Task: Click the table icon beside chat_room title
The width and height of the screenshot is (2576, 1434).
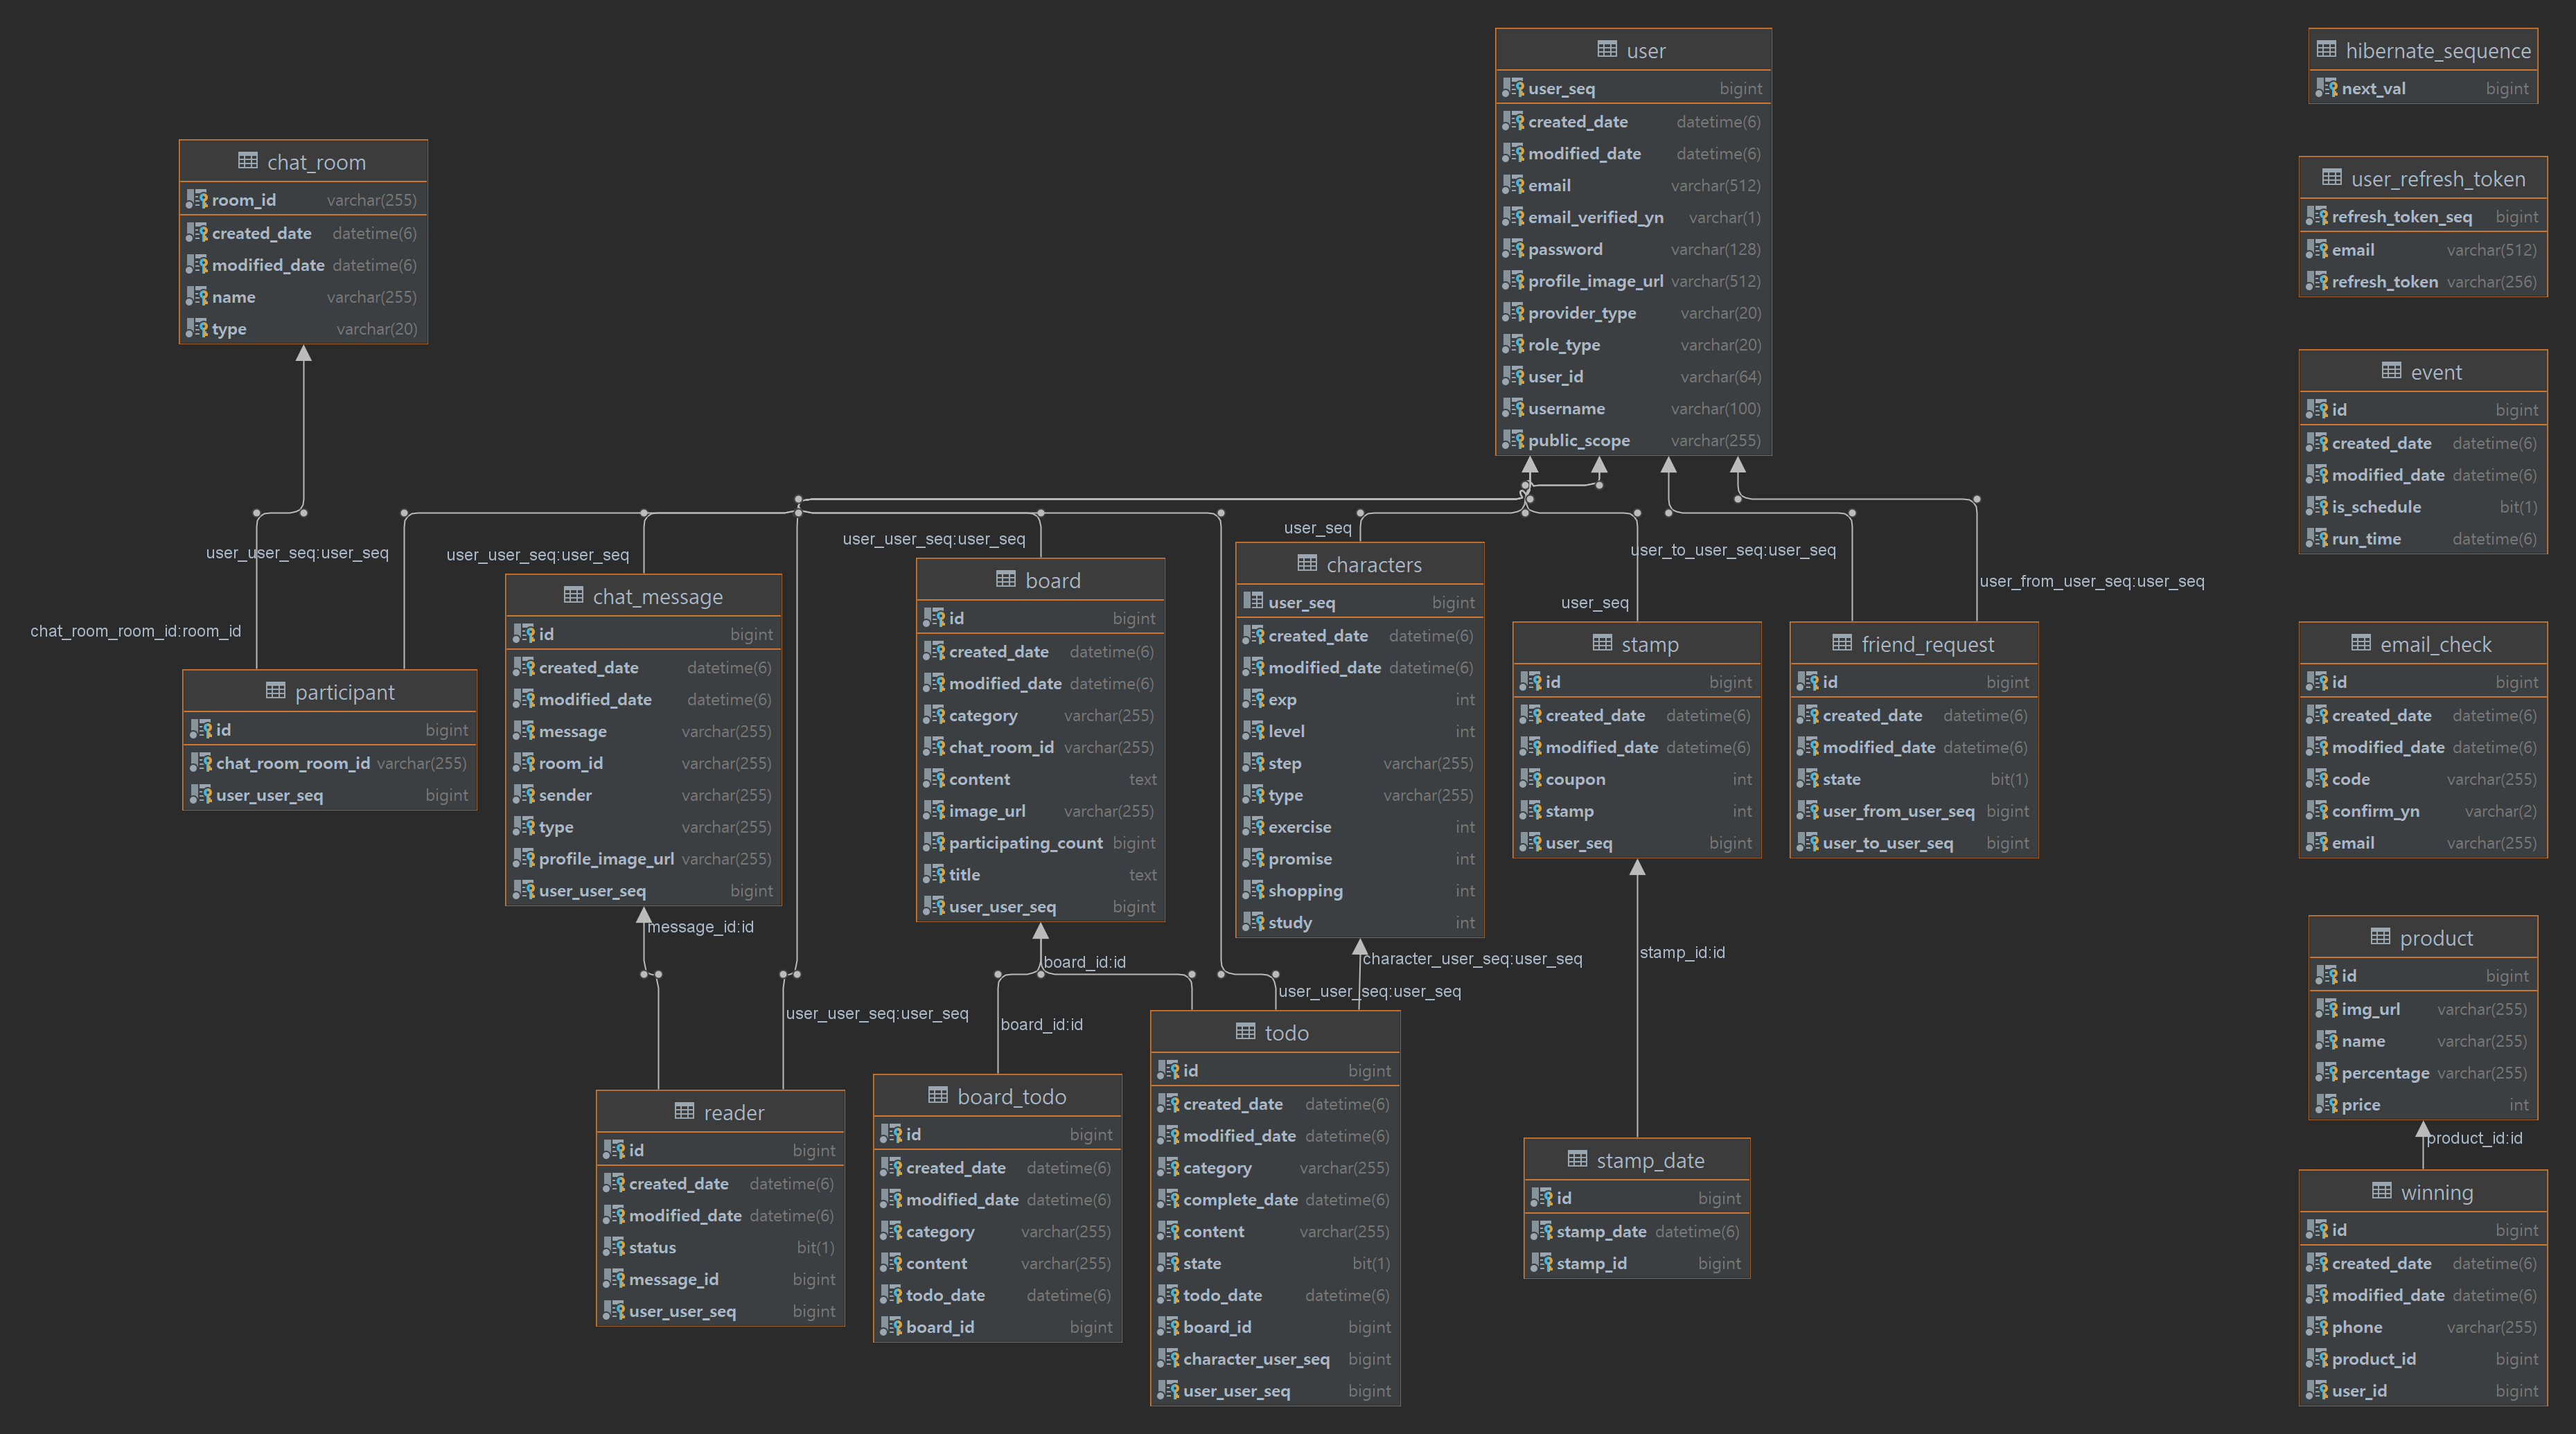Action: [247, 161]
